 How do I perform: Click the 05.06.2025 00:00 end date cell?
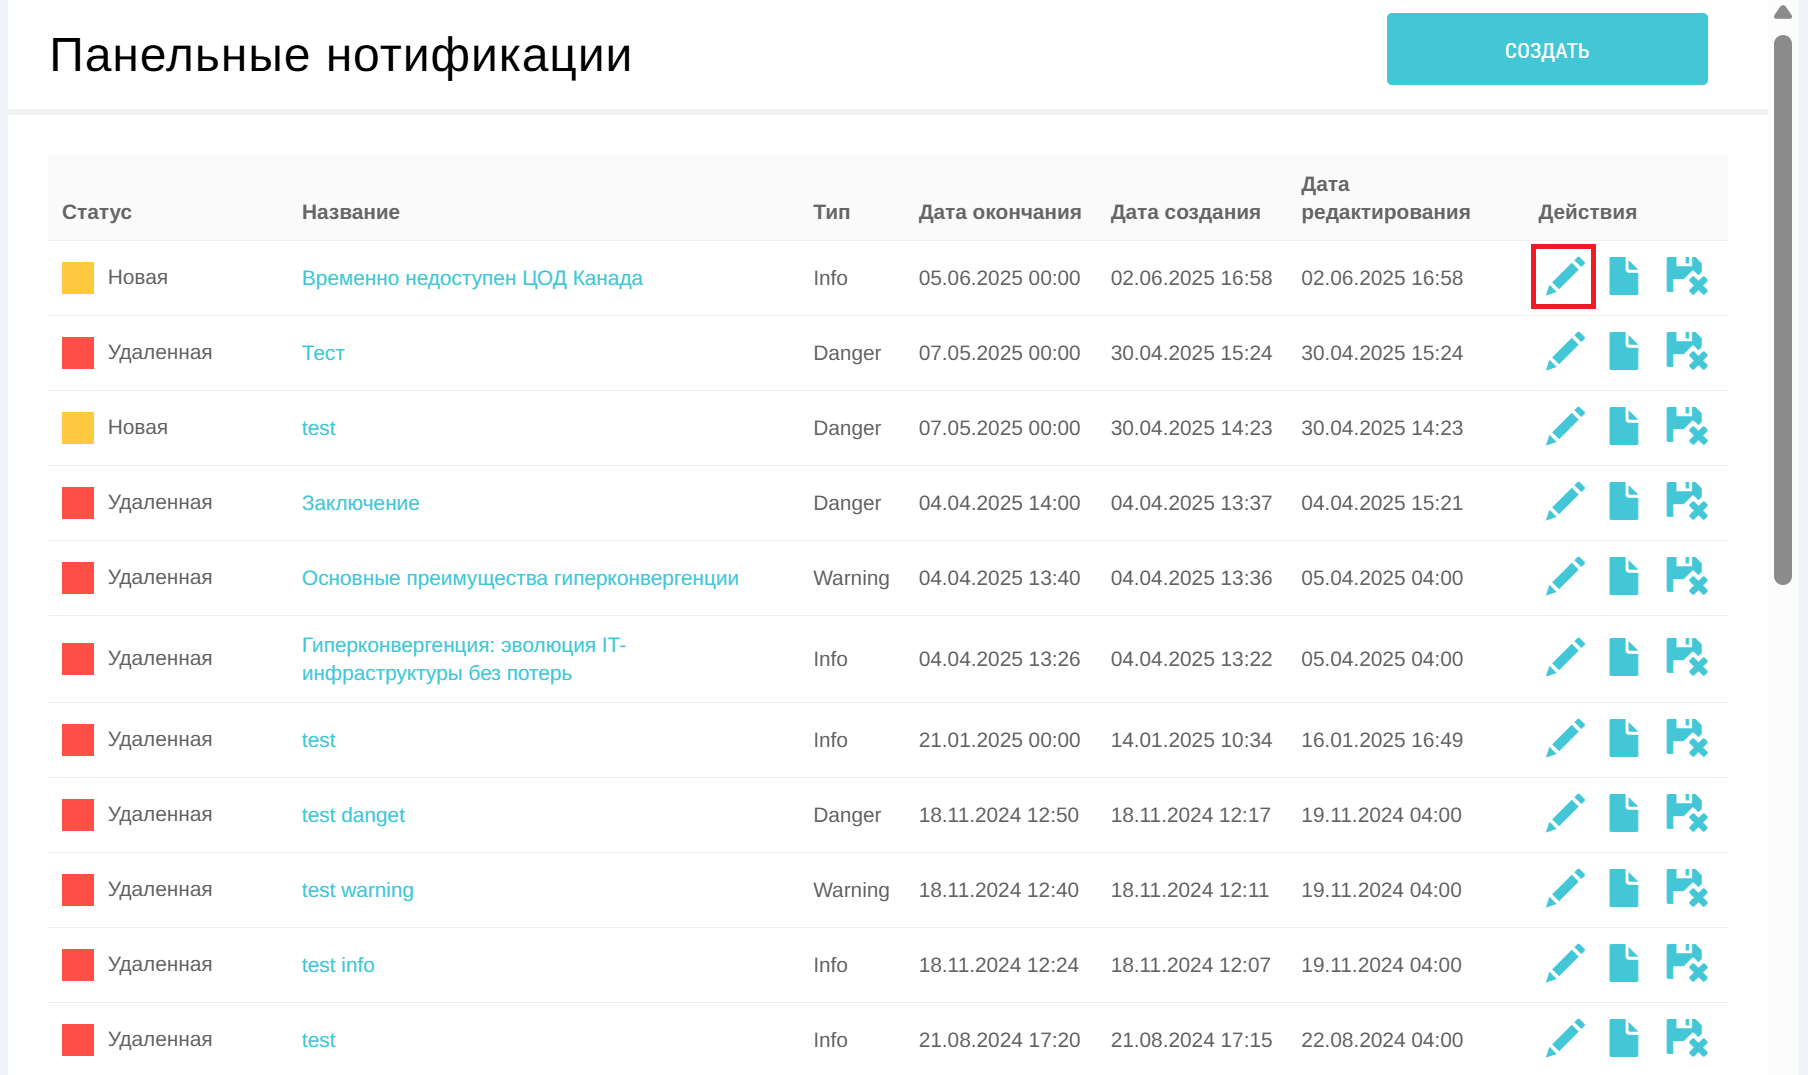tap(1000, 278)
